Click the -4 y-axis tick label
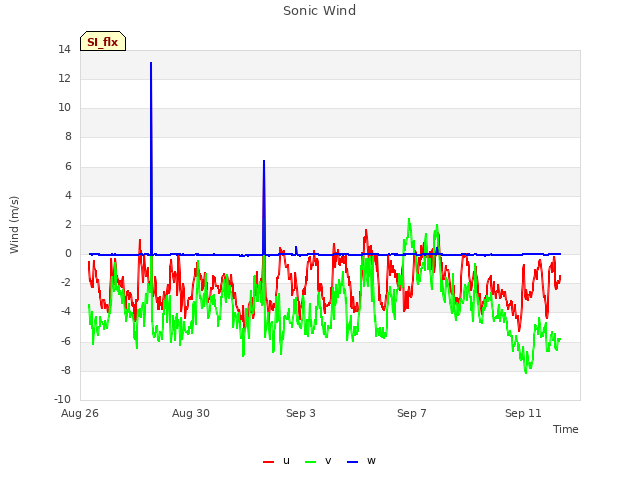 (66, 312)
